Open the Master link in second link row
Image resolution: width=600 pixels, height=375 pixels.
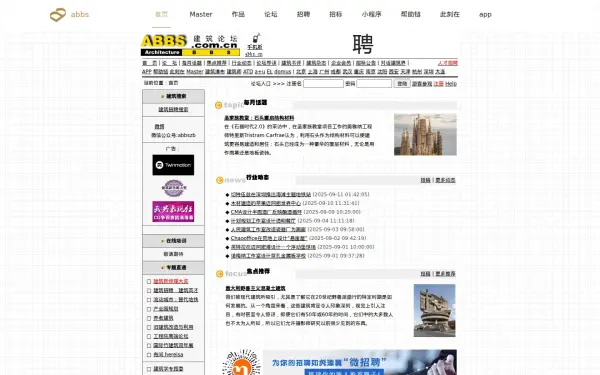[x=195, y=72]
